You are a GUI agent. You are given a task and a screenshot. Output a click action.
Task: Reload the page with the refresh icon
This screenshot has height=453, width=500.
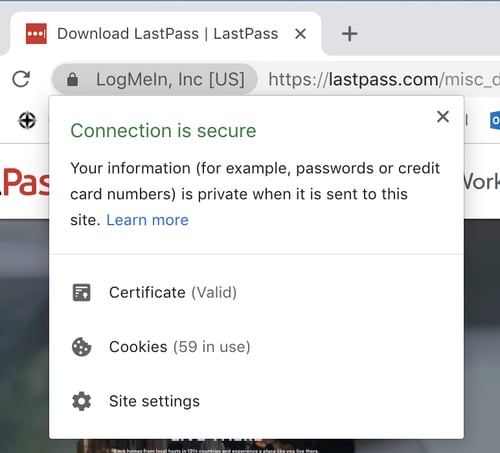tap(21, 79)
